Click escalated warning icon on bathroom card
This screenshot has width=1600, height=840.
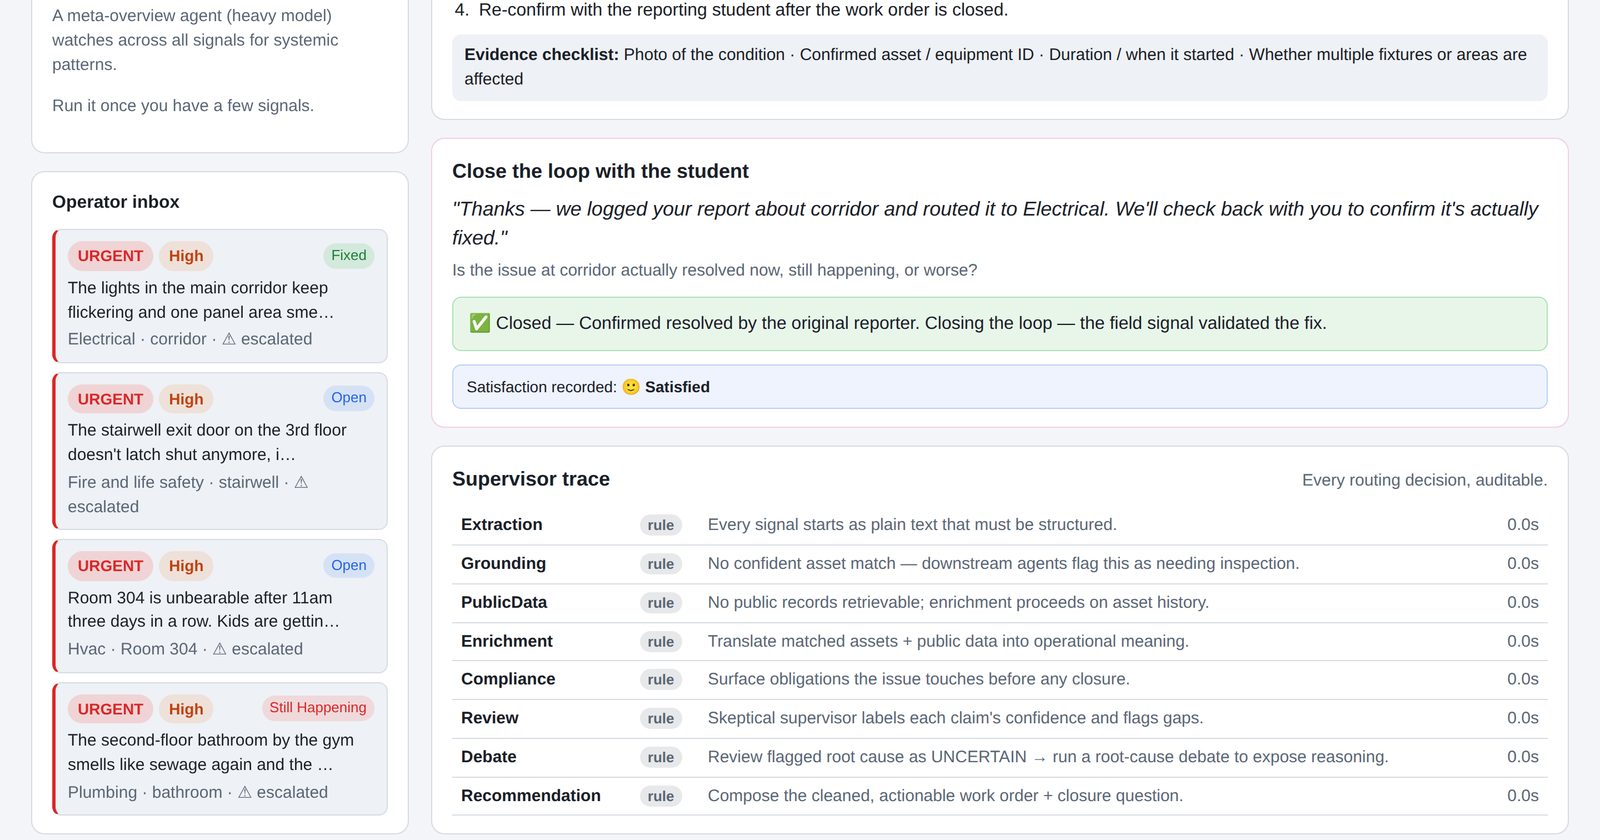(244, 792)
